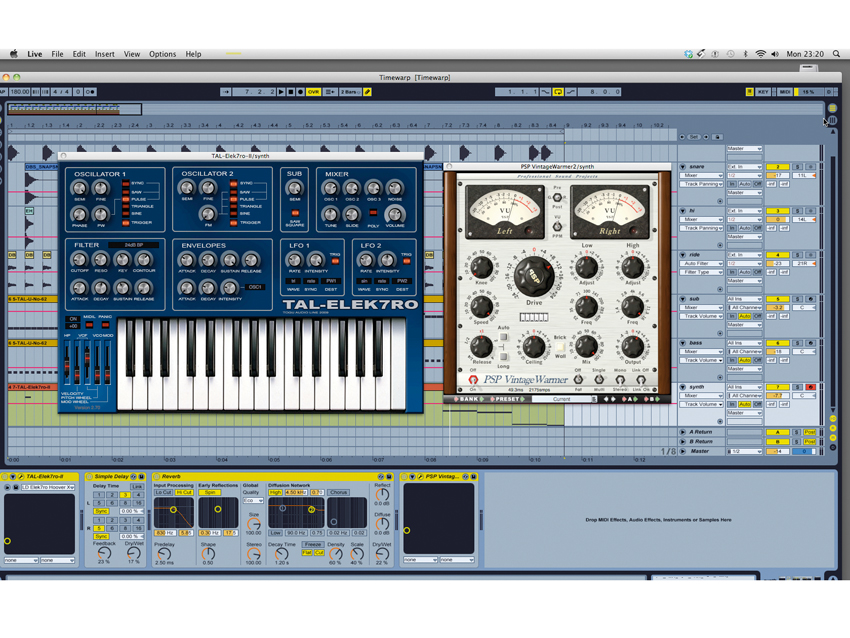Toggle the OVR overdub switch
This screenshot has height=638, width=850.
(313, 92)
